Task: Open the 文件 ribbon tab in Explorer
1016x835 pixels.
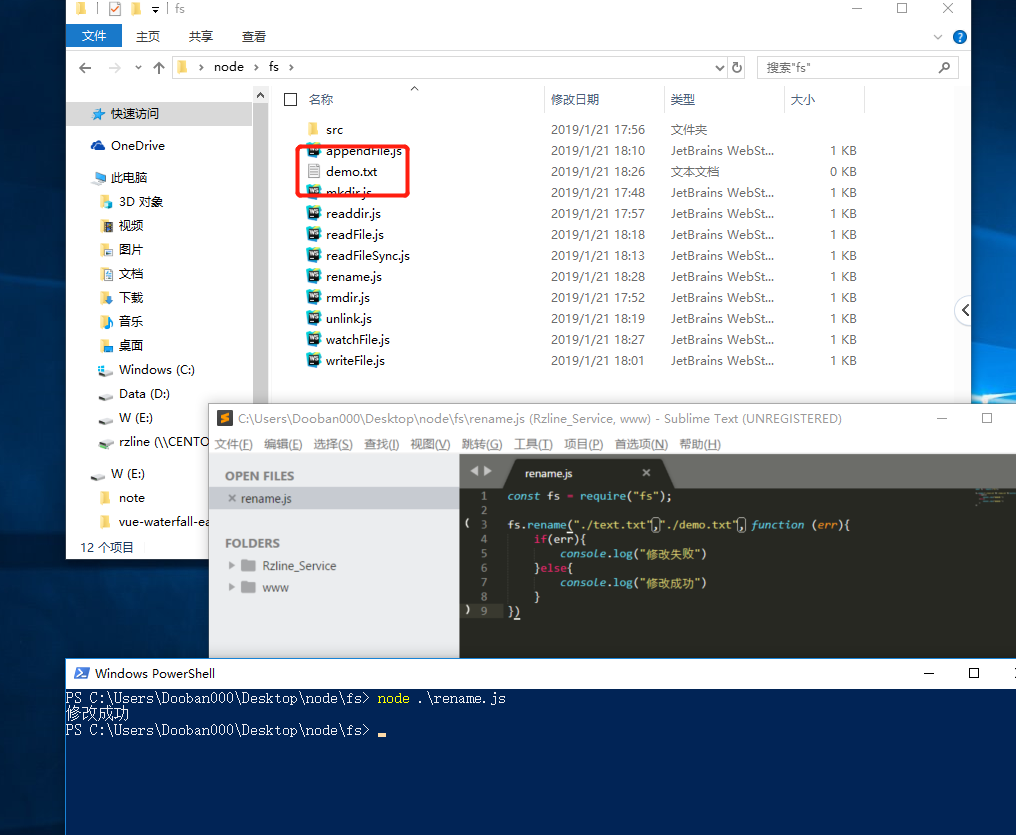Action: [94, 36]
